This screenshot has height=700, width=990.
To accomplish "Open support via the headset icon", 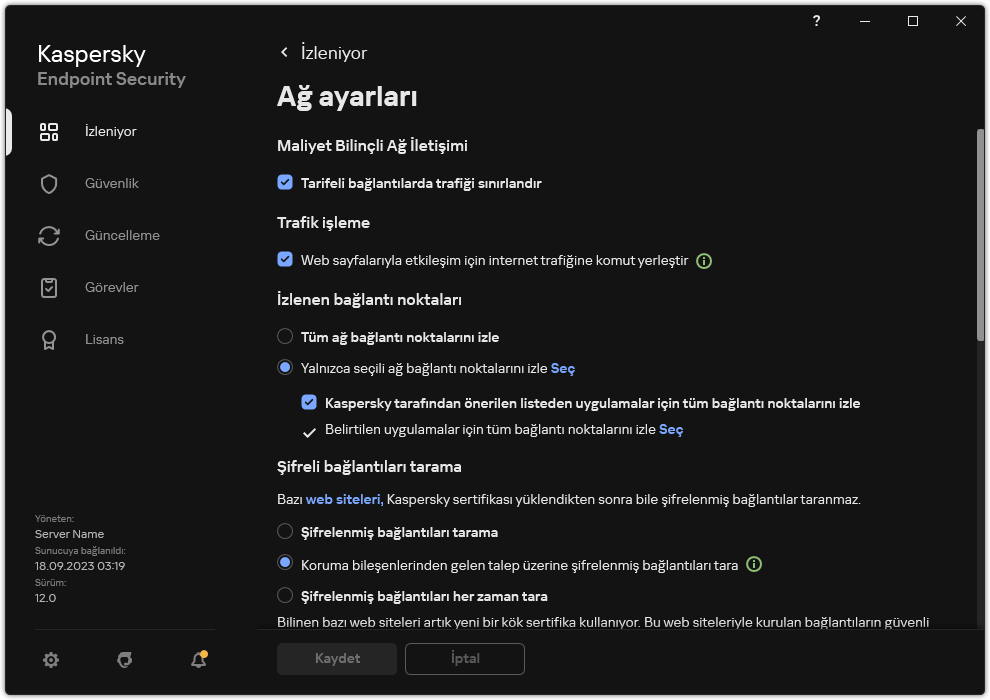I will pyautogui.click(x=124, y=660).
